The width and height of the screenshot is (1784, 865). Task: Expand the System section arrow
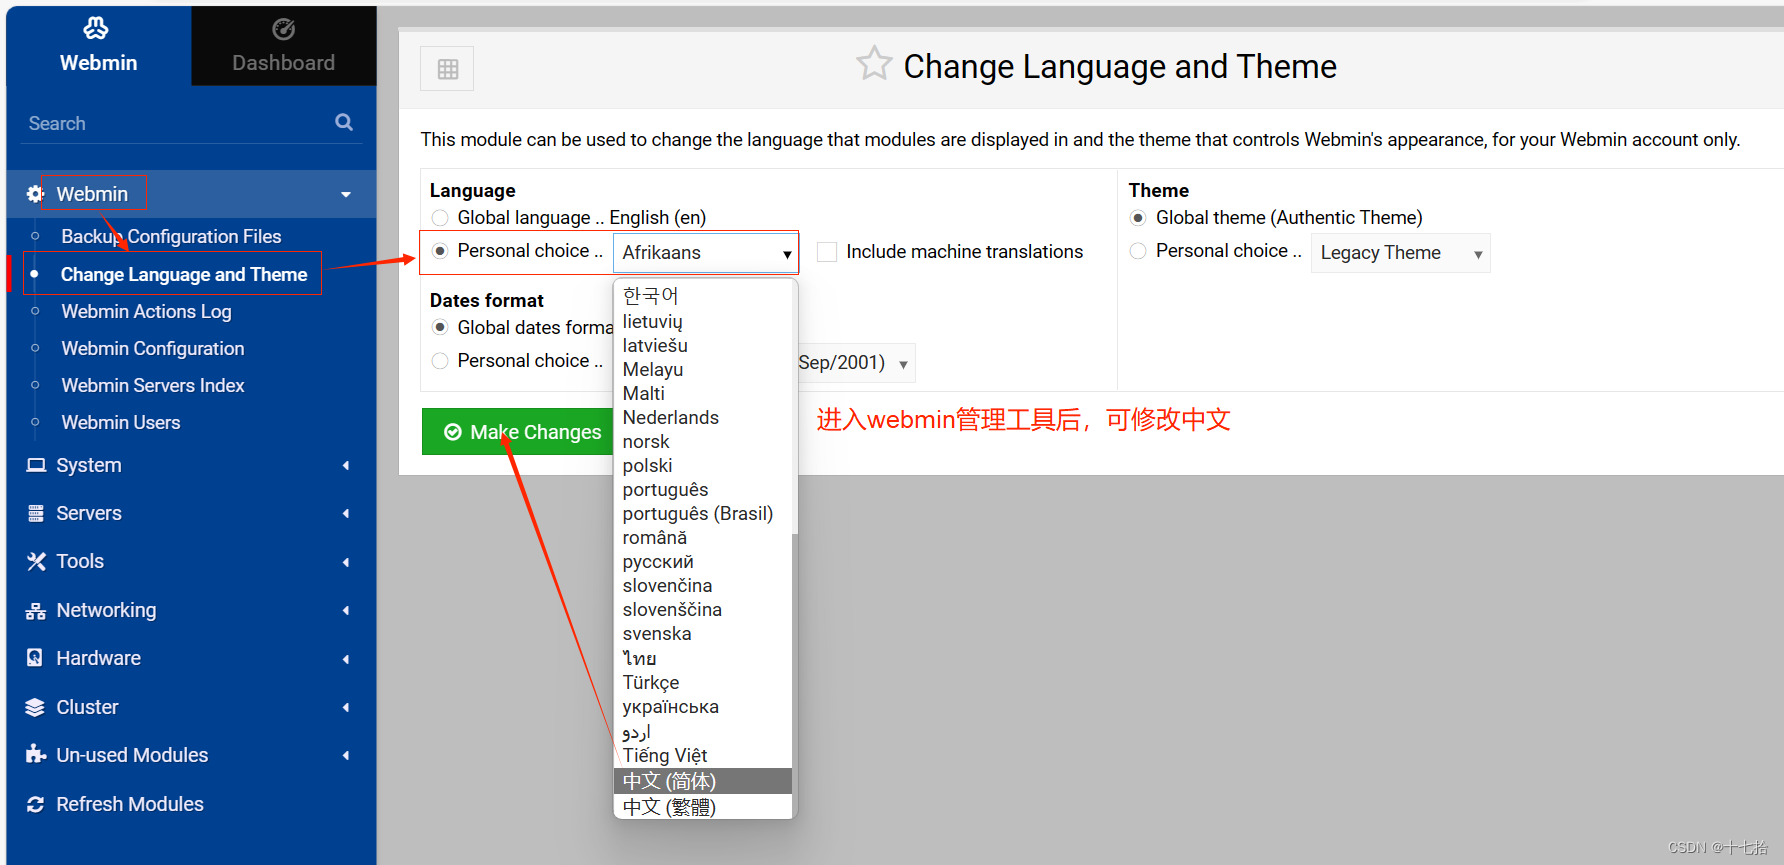[x=346, y=465]
